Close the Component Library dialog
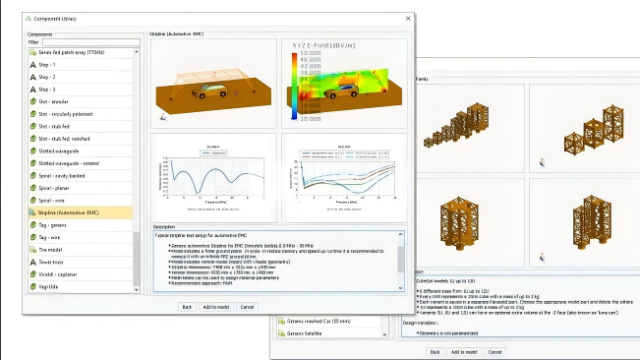Screen dimensions: 640x360 click(408, 19)
